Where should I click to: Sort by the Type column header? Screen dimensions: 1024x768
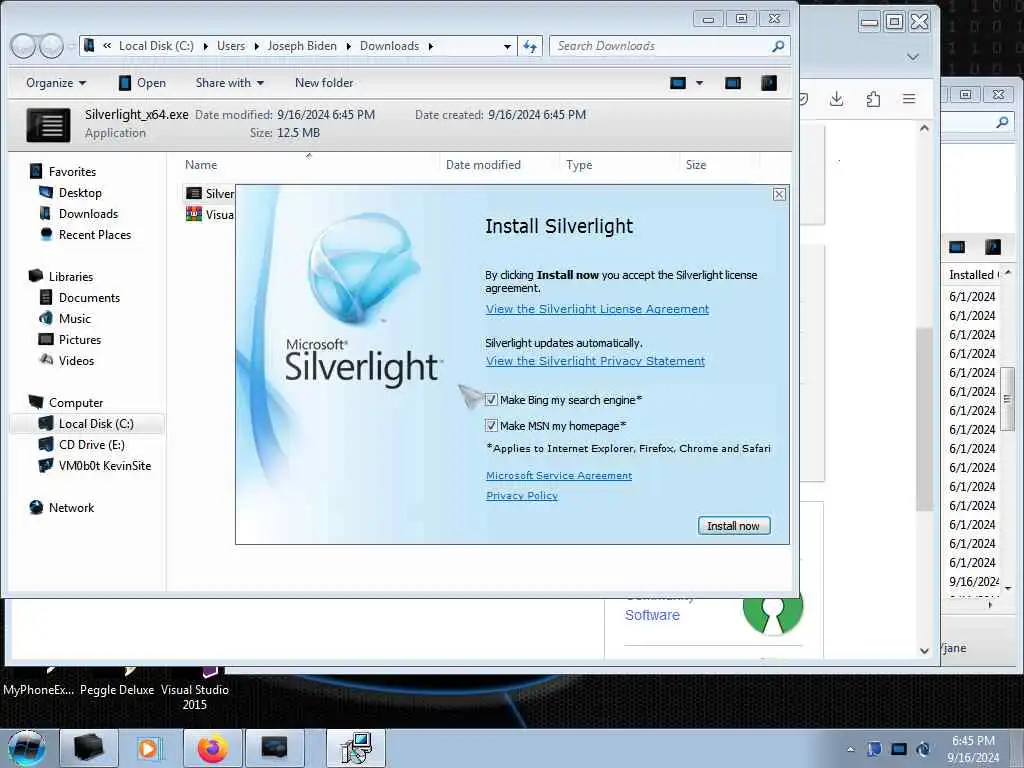click(579, 165)
